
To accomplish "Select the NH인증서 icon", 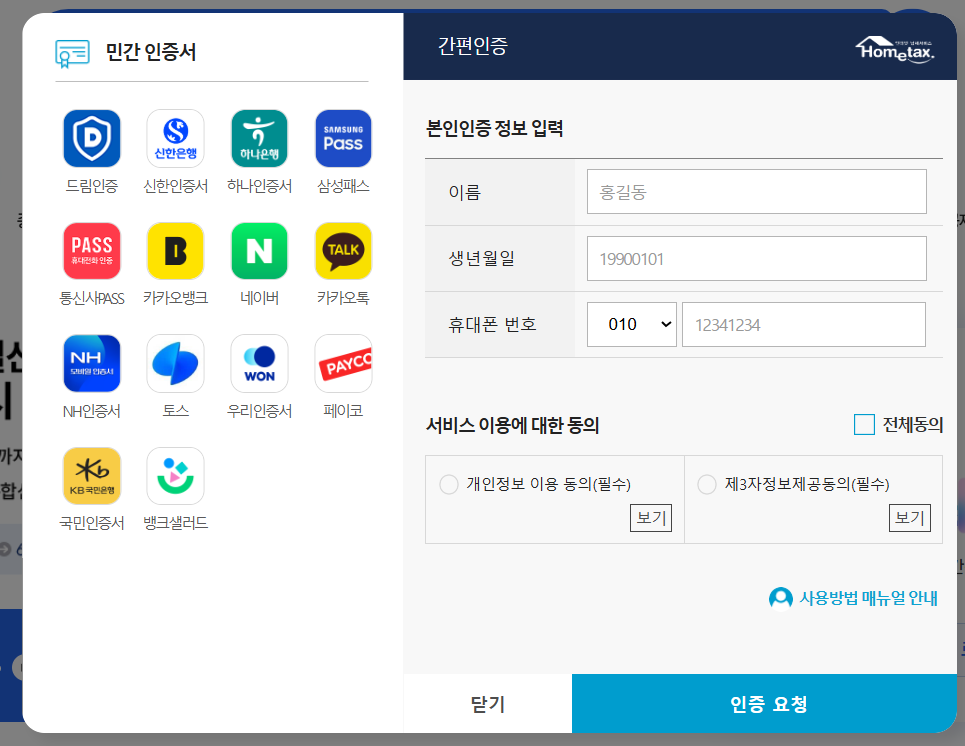I will (92, 363).
